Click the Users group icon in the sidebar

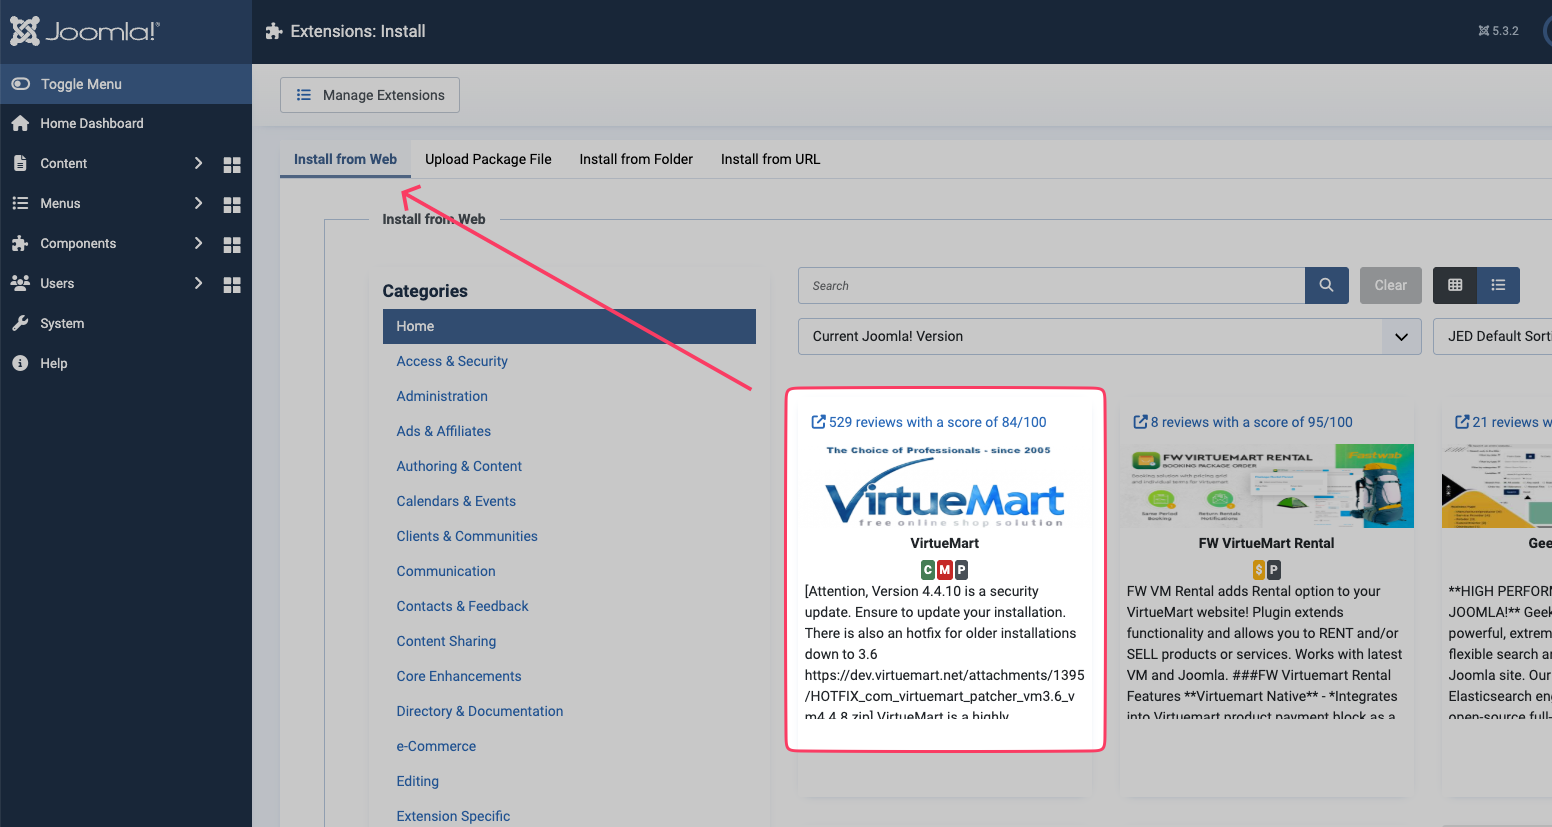pyautogui.click(x=20, y=283)
